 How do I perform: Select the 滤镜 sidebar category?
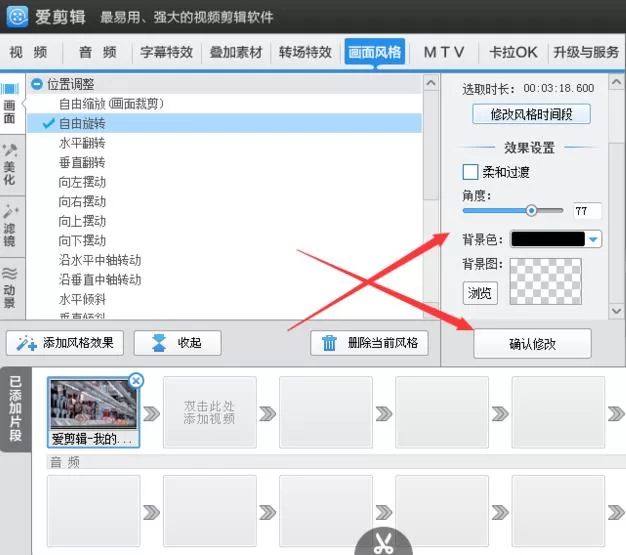pos(10,226)
